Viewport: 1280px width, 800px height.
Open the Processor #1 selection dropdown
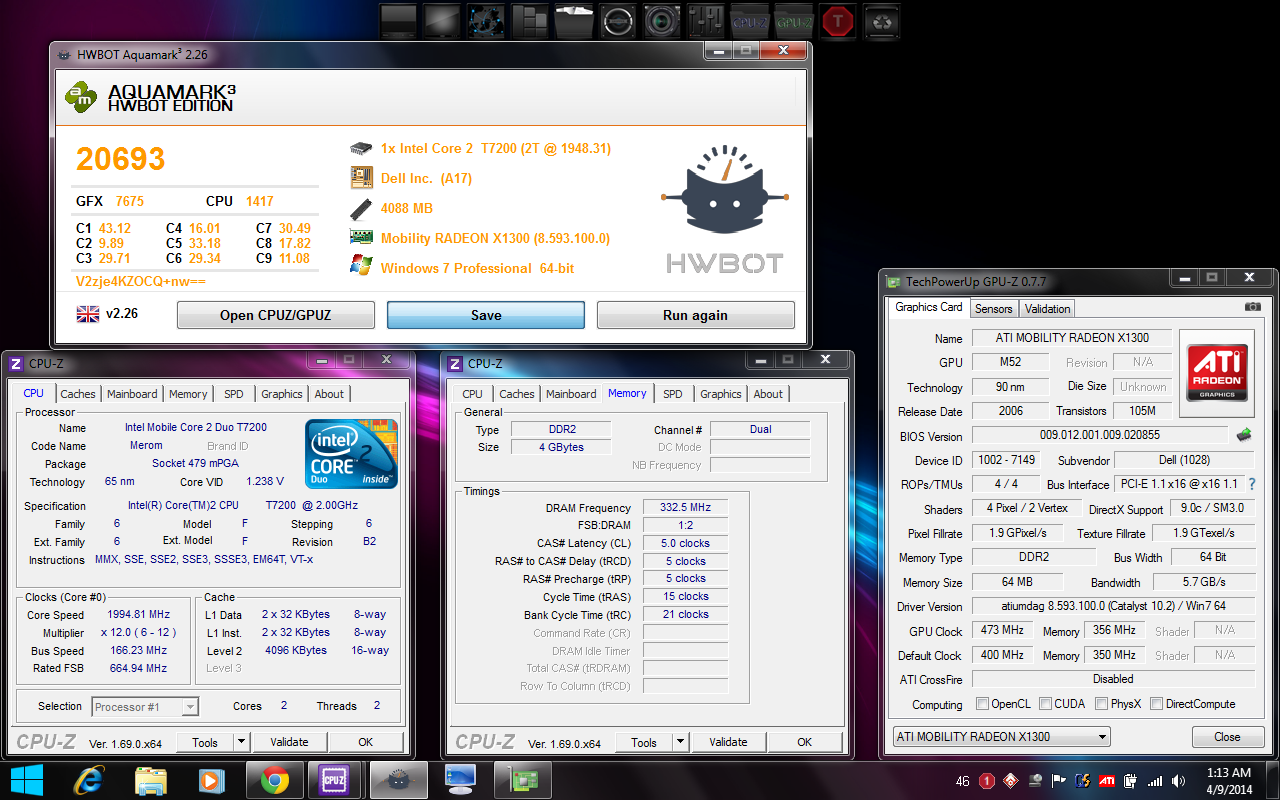coord(145,707)
